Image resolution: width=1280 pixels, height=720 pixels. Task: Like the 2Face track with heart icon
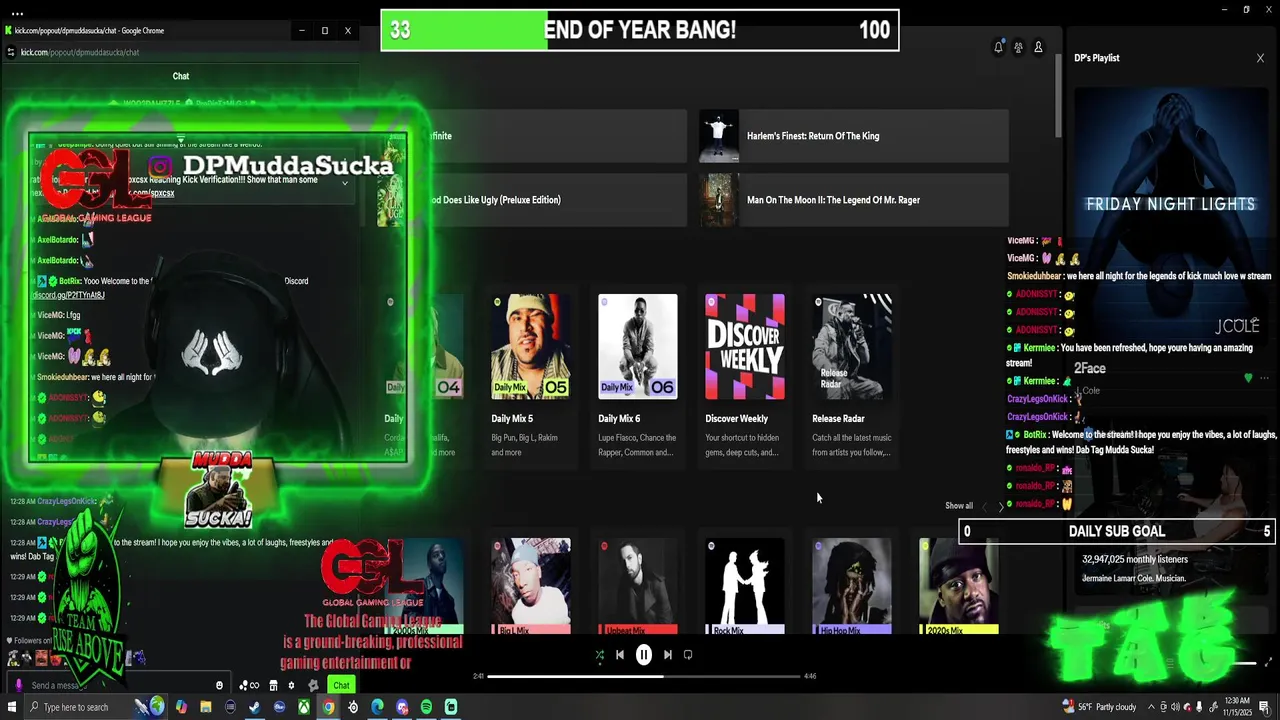1248,378
